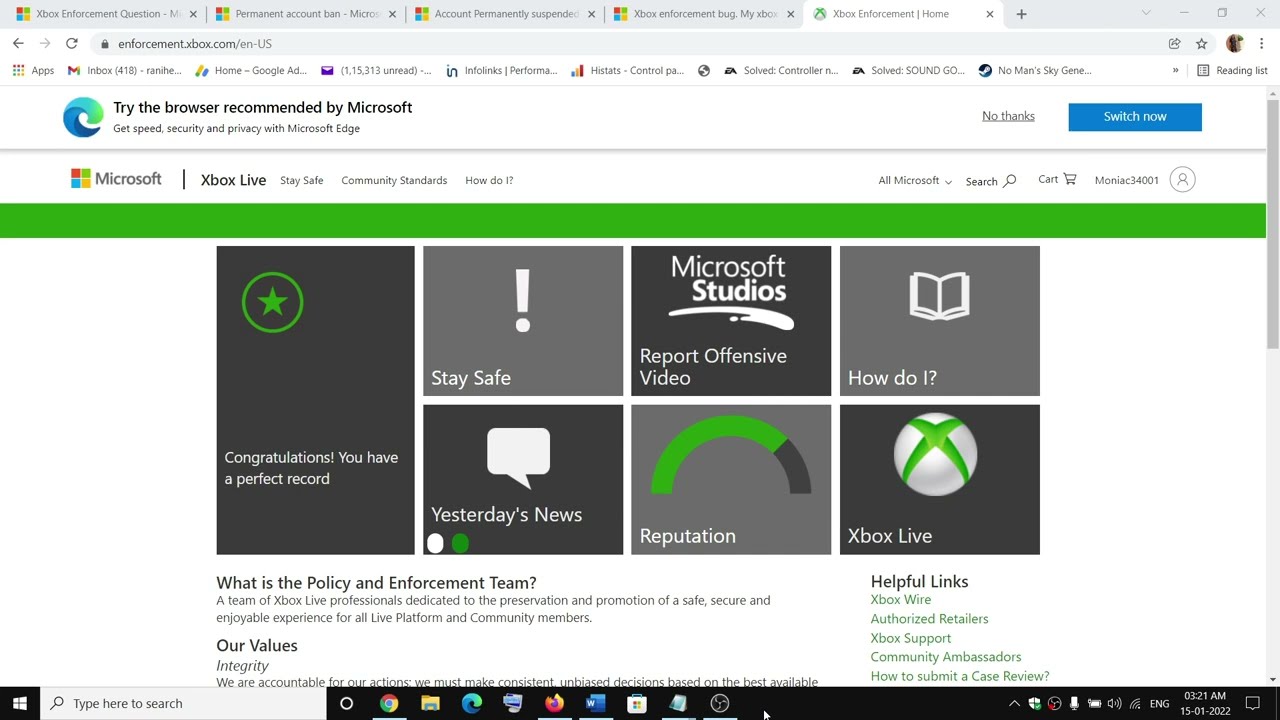Open the Gmail Inbox bookmark
The width and height of the screenshot is (1280, 720).
124,70
